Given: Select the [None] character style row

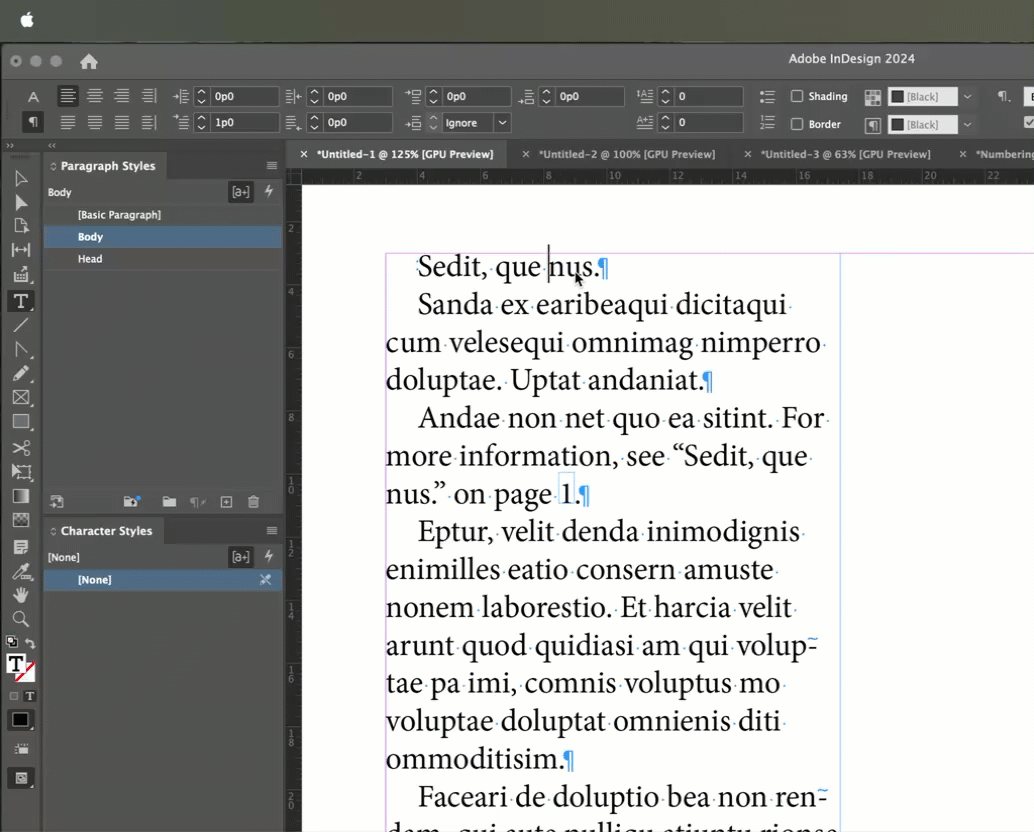Looking at the screenshot, I should (x=163, y=580).
